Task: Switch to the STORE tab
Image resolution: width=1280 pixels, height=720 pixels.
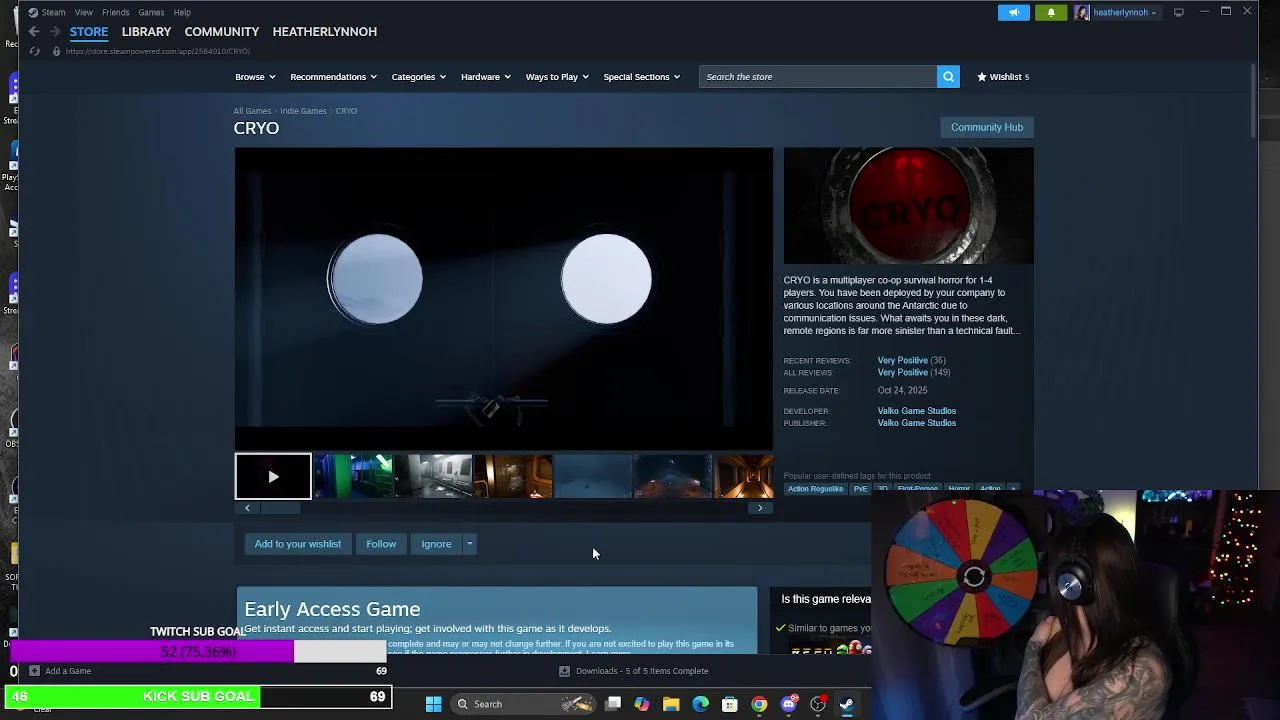Action: click(89, 32)
